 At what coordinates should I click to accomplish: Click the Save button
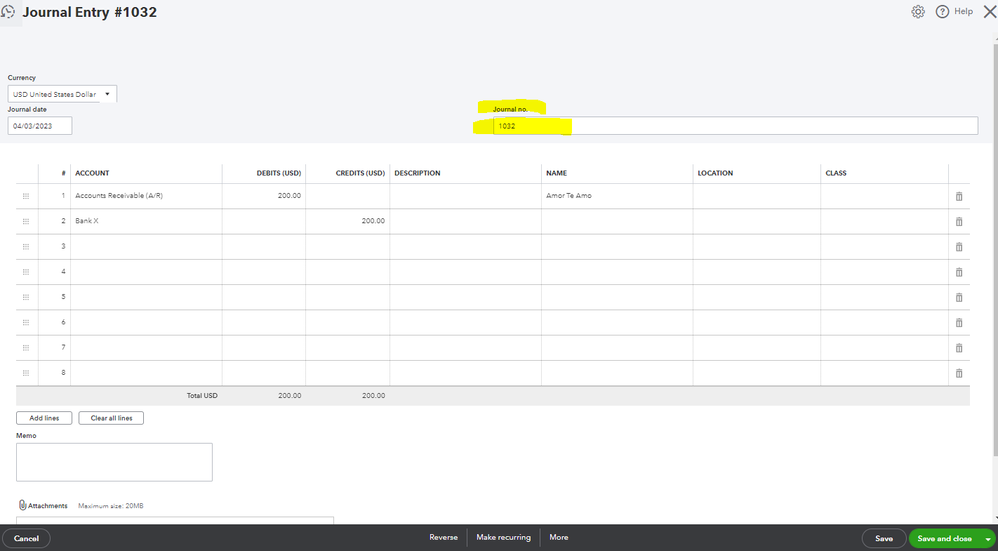pos(883,538)
